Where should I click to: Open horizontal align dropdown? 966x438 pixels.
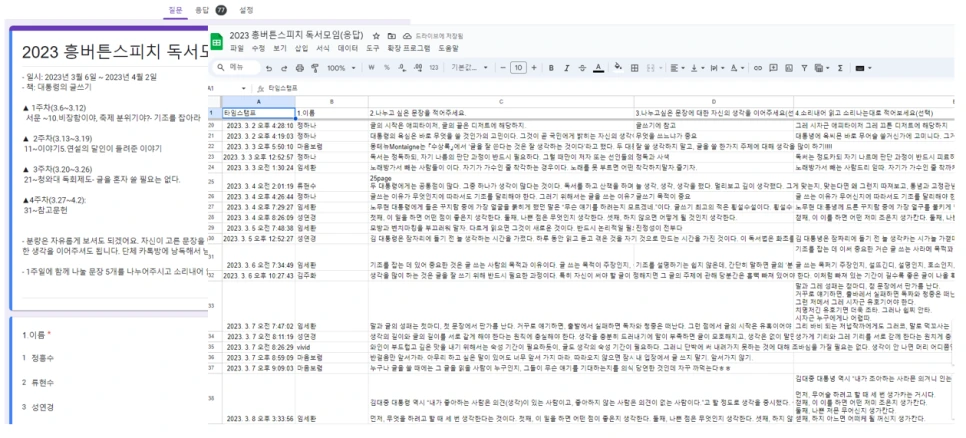pyautogui.click(x=678, y=68)
